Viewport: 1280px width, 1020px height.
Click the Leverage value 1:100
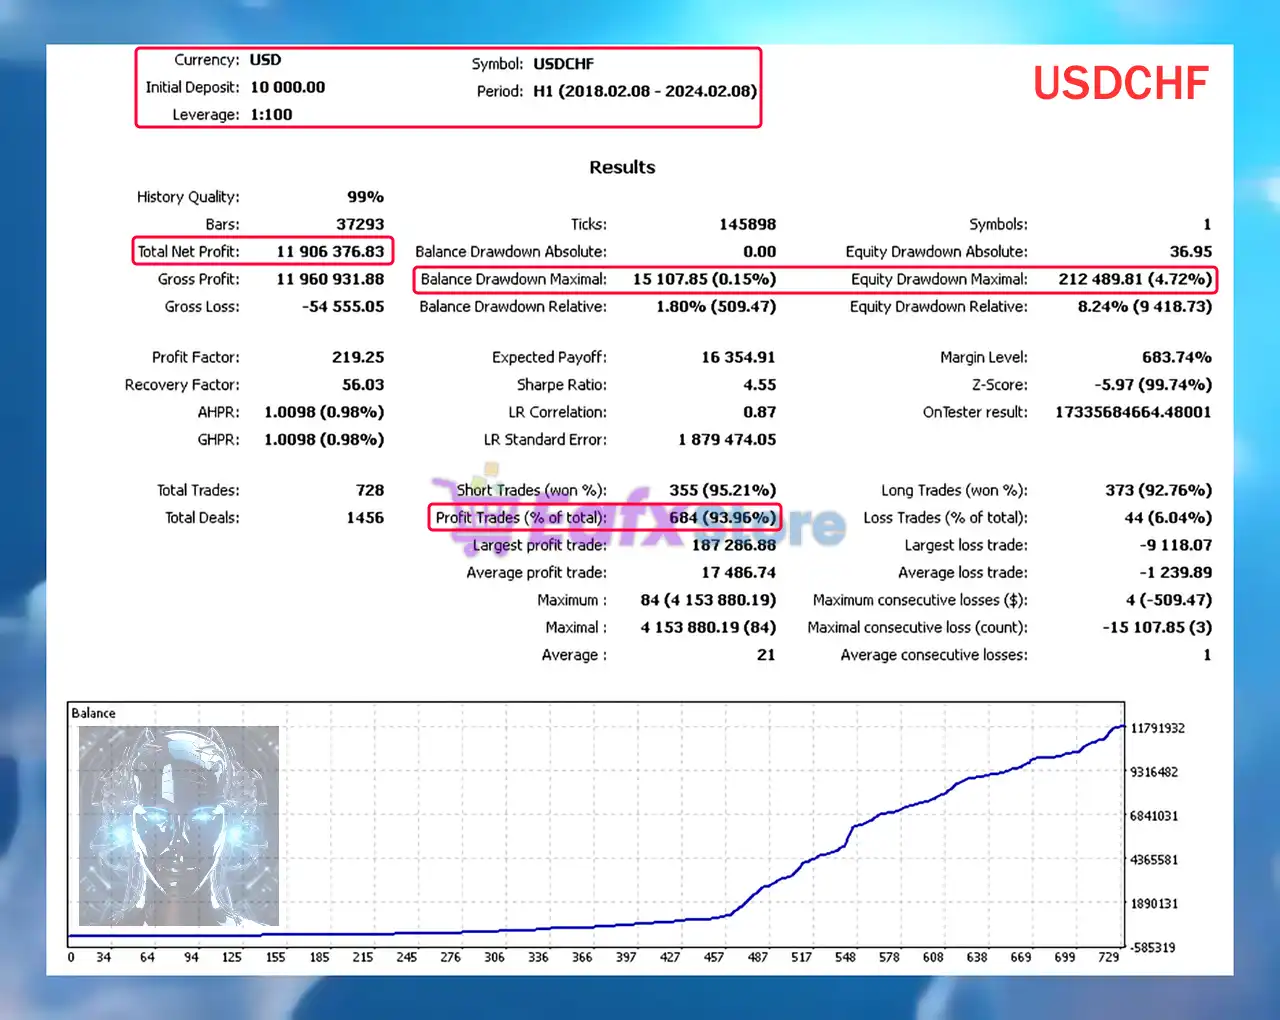(271, 115)
